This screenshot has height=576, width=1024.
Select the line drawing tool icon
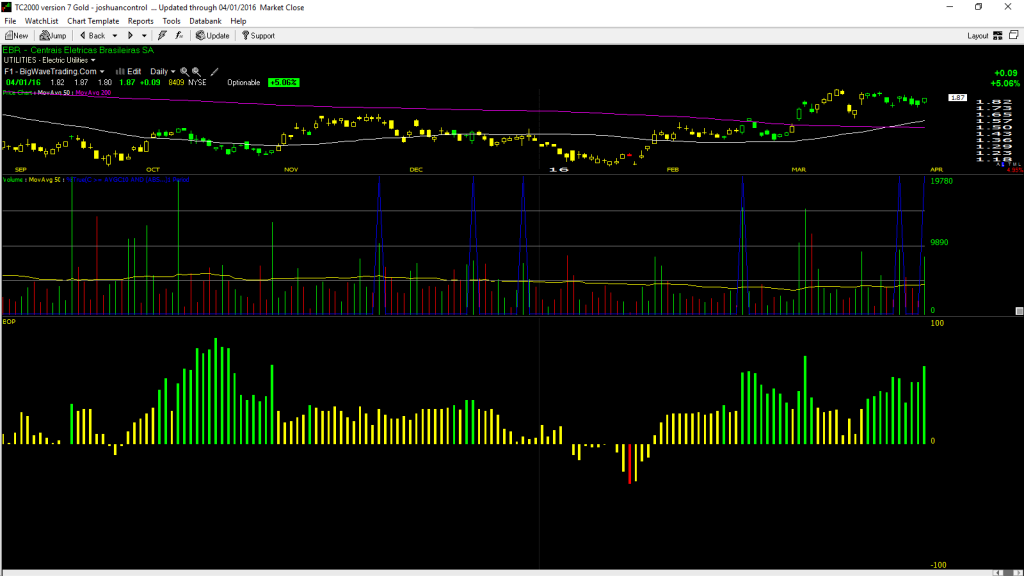(x=214, y=72)
